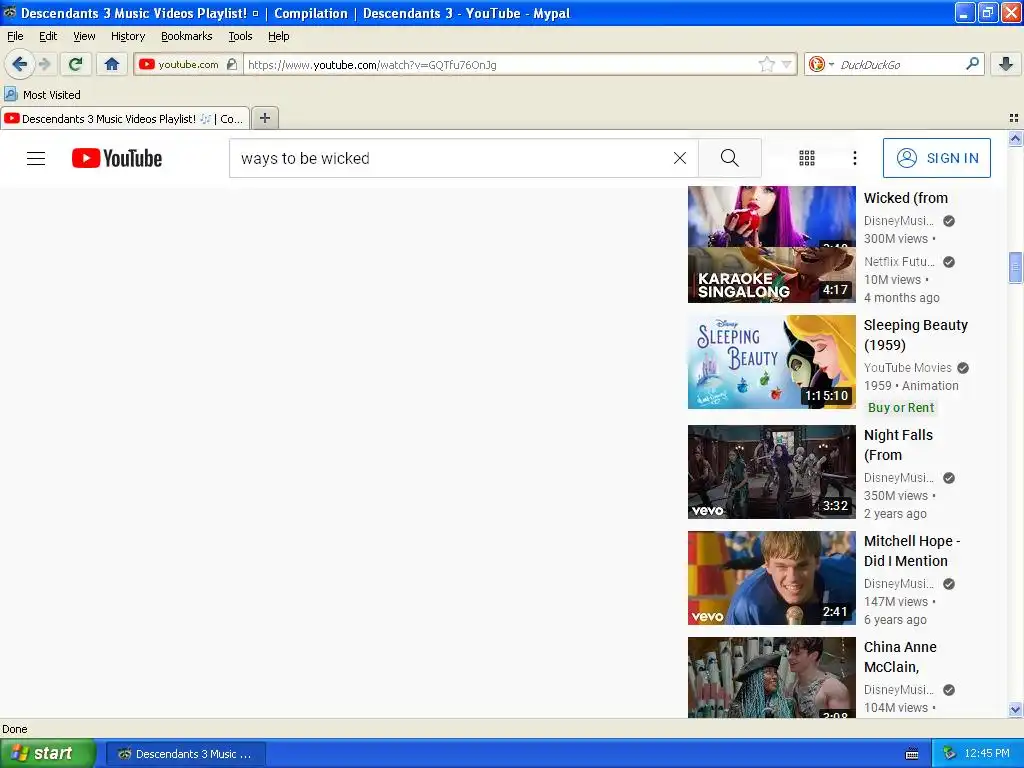Click the 12:45 PM clock
The width and height of the screenshot is (1024, 768).
987,754
